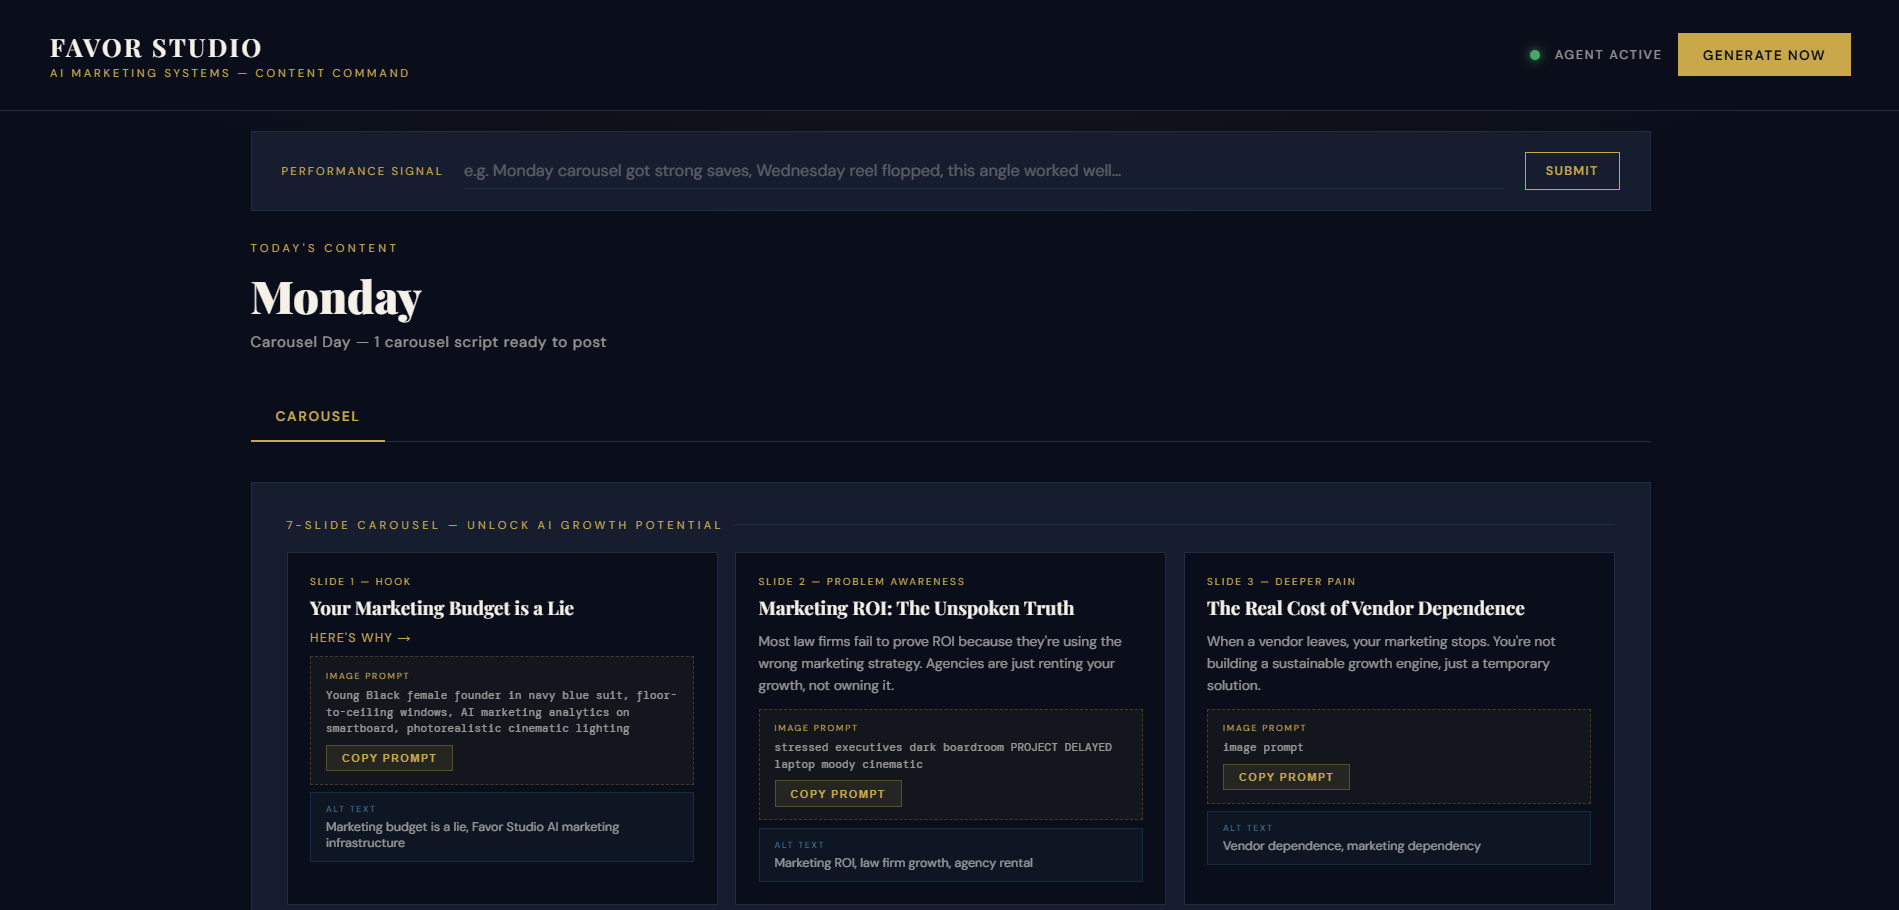Click the Vendor dependence alt text on slide 3
This screenshot has height=910, width=1899.
click(x=1350, y=845)
